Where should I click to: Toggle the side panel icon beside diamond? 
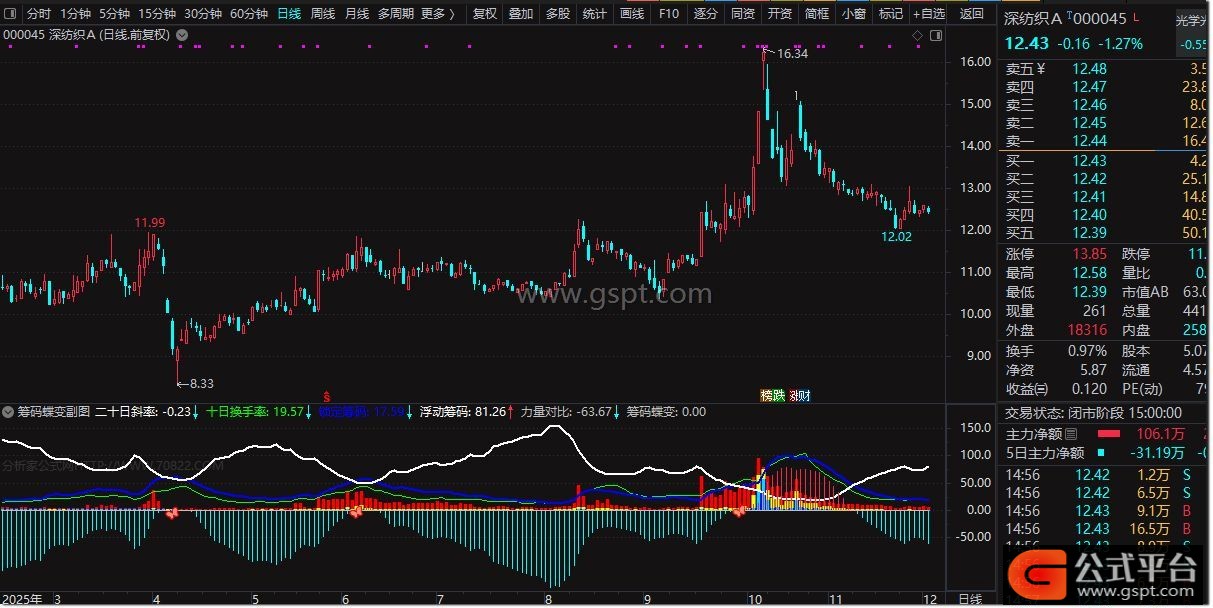point(935,36)
